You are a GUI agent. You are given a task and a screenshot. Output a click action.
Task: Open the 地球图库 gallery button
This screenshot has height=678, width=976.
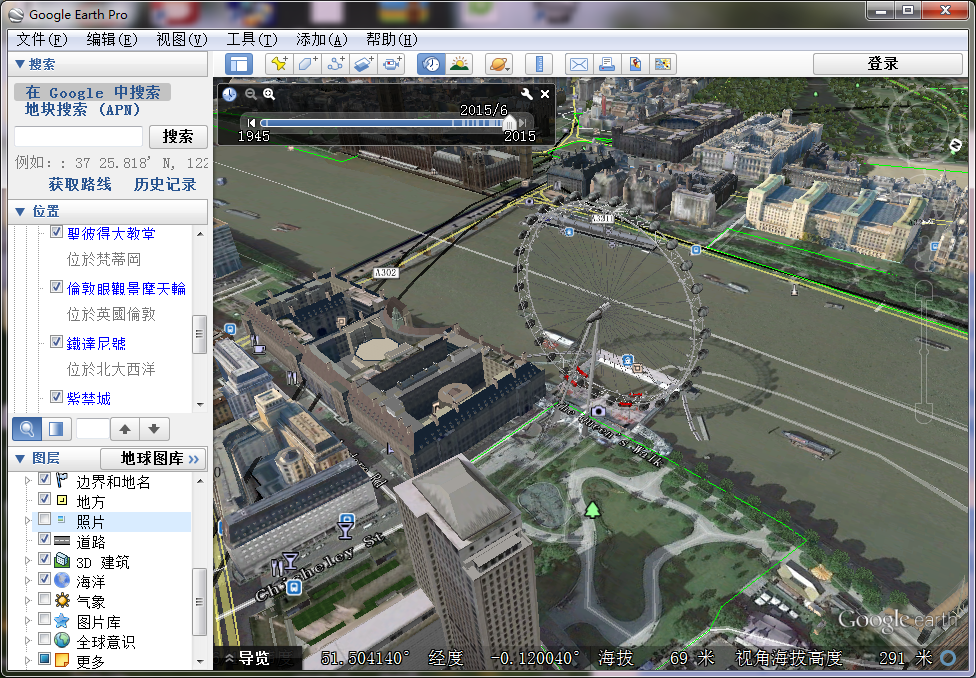[153, 459]
